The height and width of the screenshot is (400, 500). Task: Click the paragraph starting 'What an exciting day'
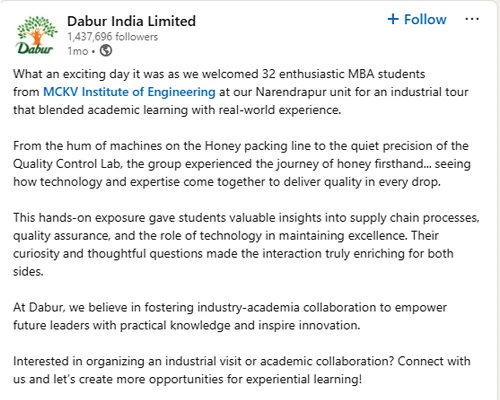241,92
